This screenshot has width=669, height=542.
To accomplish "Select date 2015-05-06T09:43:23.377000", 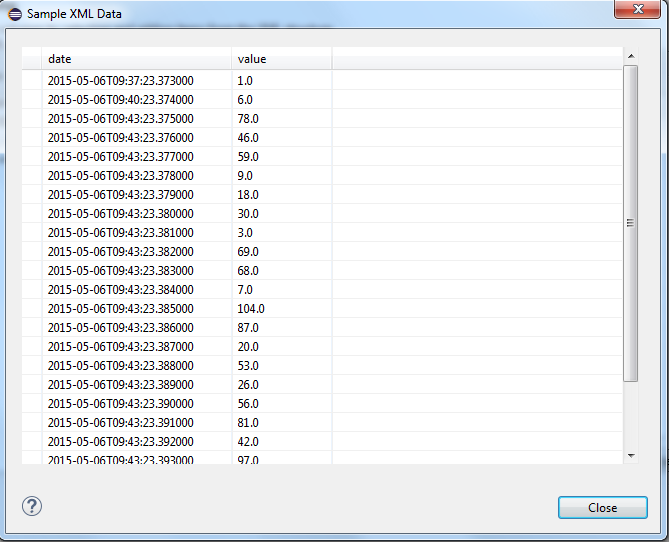I will tap(121, 157).
